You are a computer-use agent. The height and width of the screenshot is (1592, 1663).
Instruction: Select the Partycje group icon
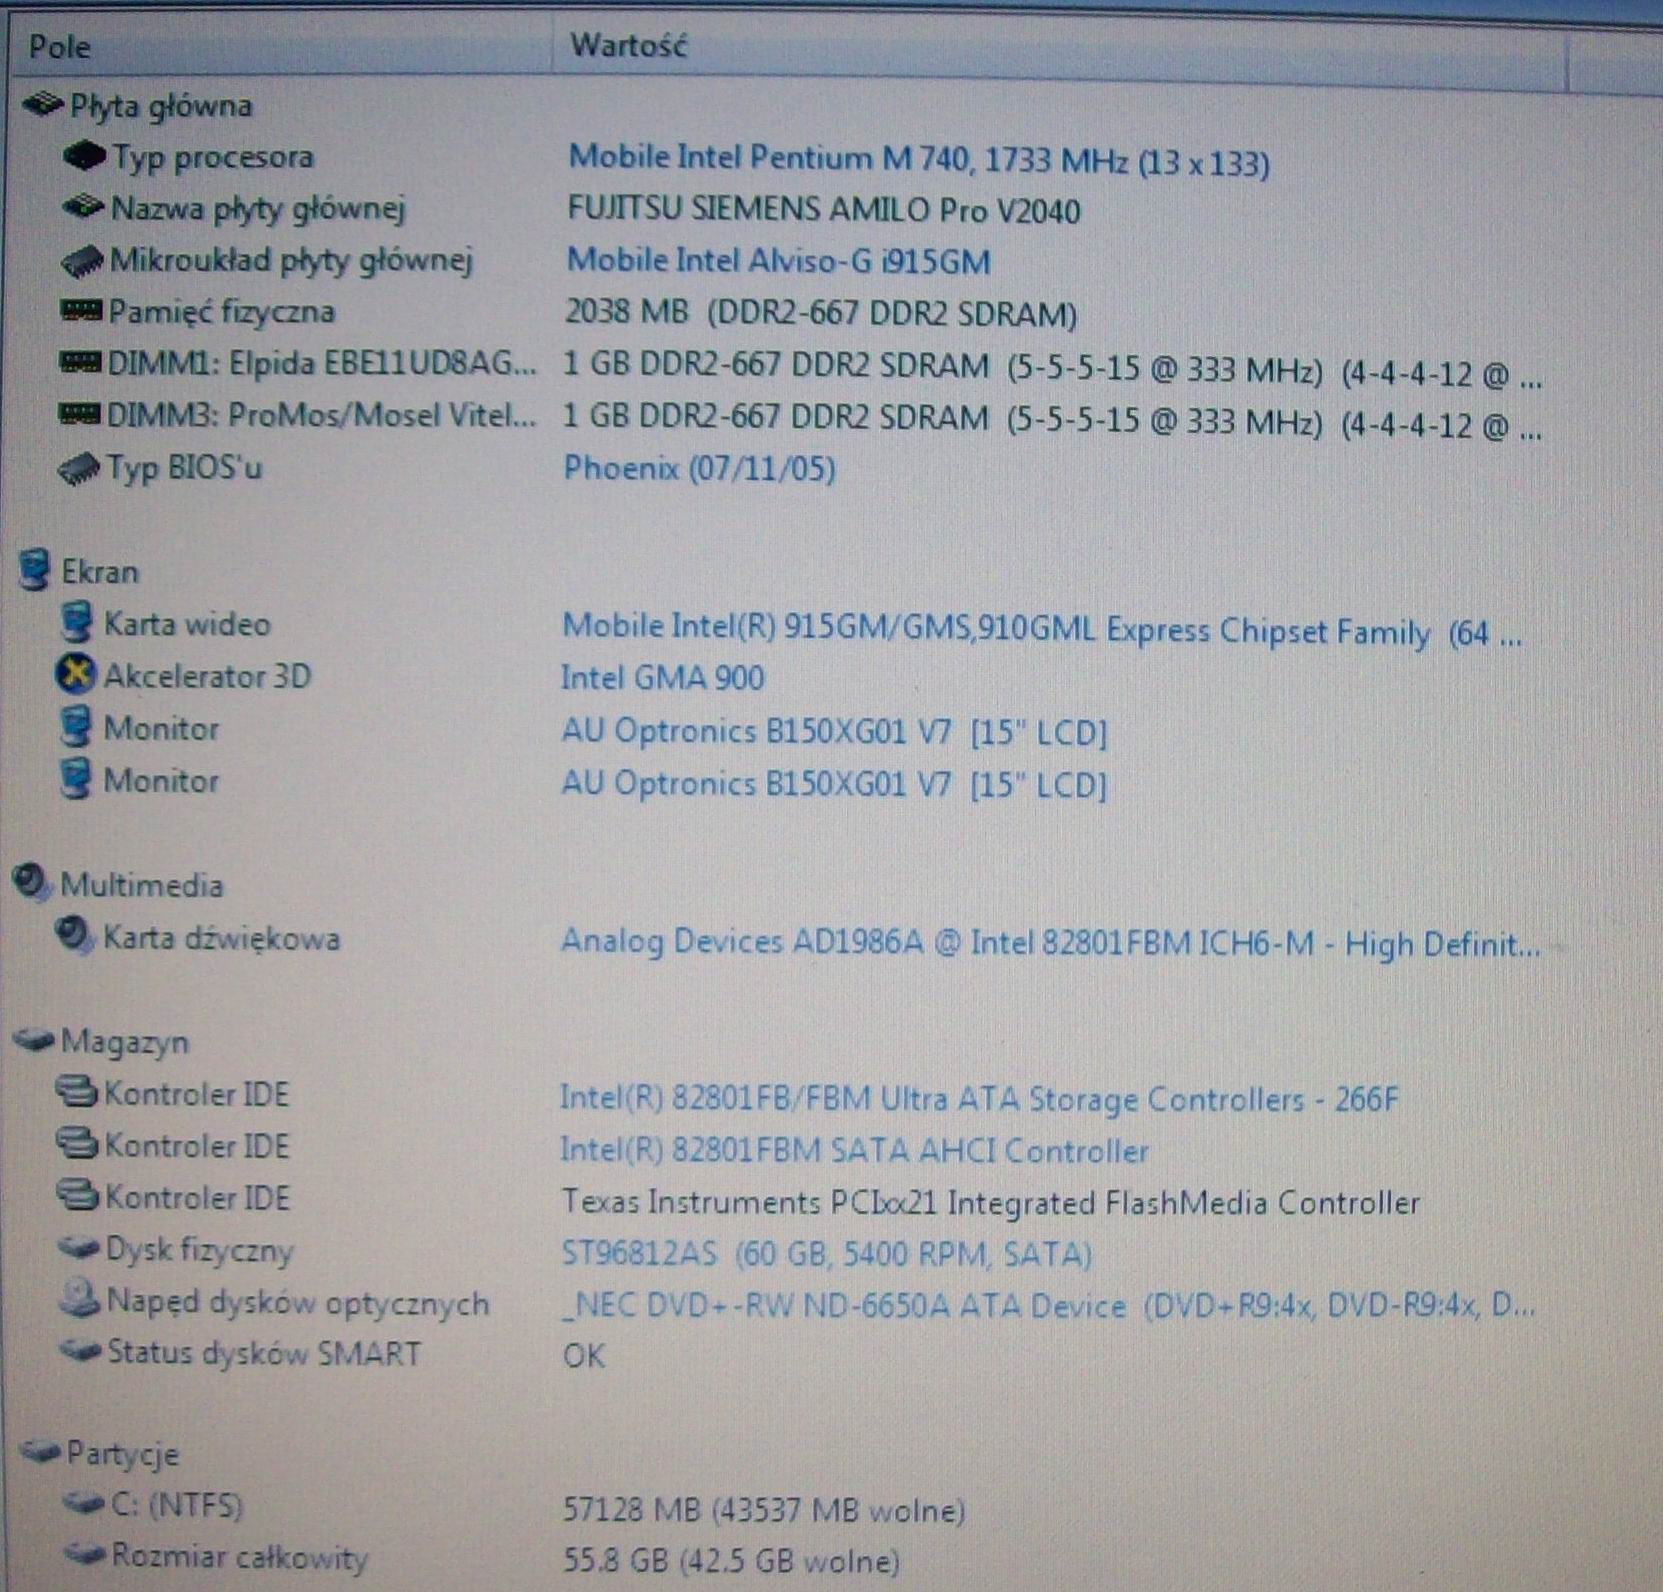click(40, 1451)
